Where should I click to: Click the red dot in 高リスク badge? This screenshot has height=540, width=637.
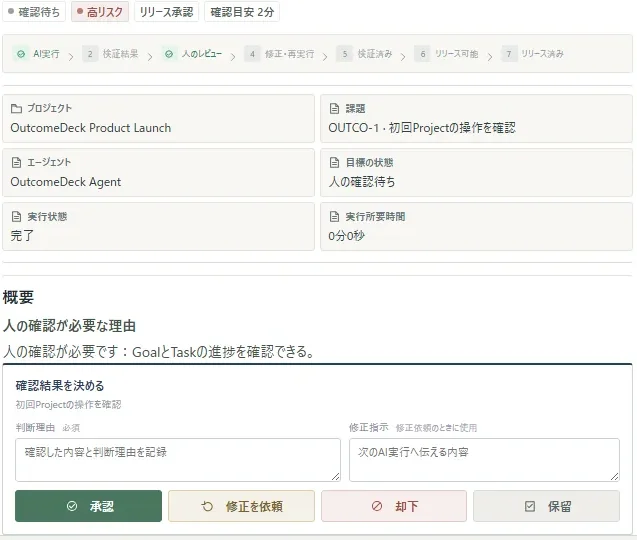coord(80,11)
